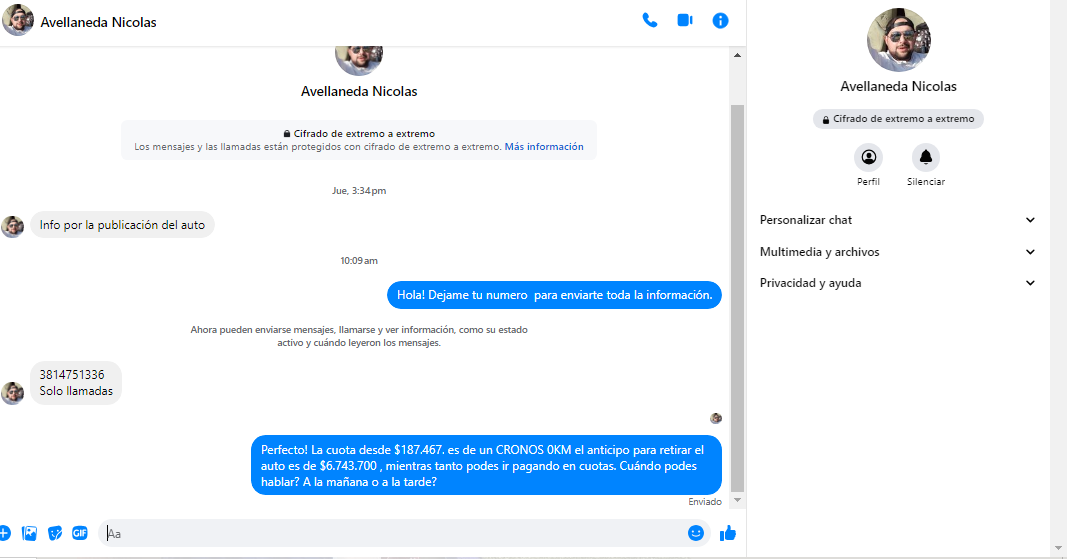Start a voice call with Avellaneda Nicolas

tap(650, 20)
